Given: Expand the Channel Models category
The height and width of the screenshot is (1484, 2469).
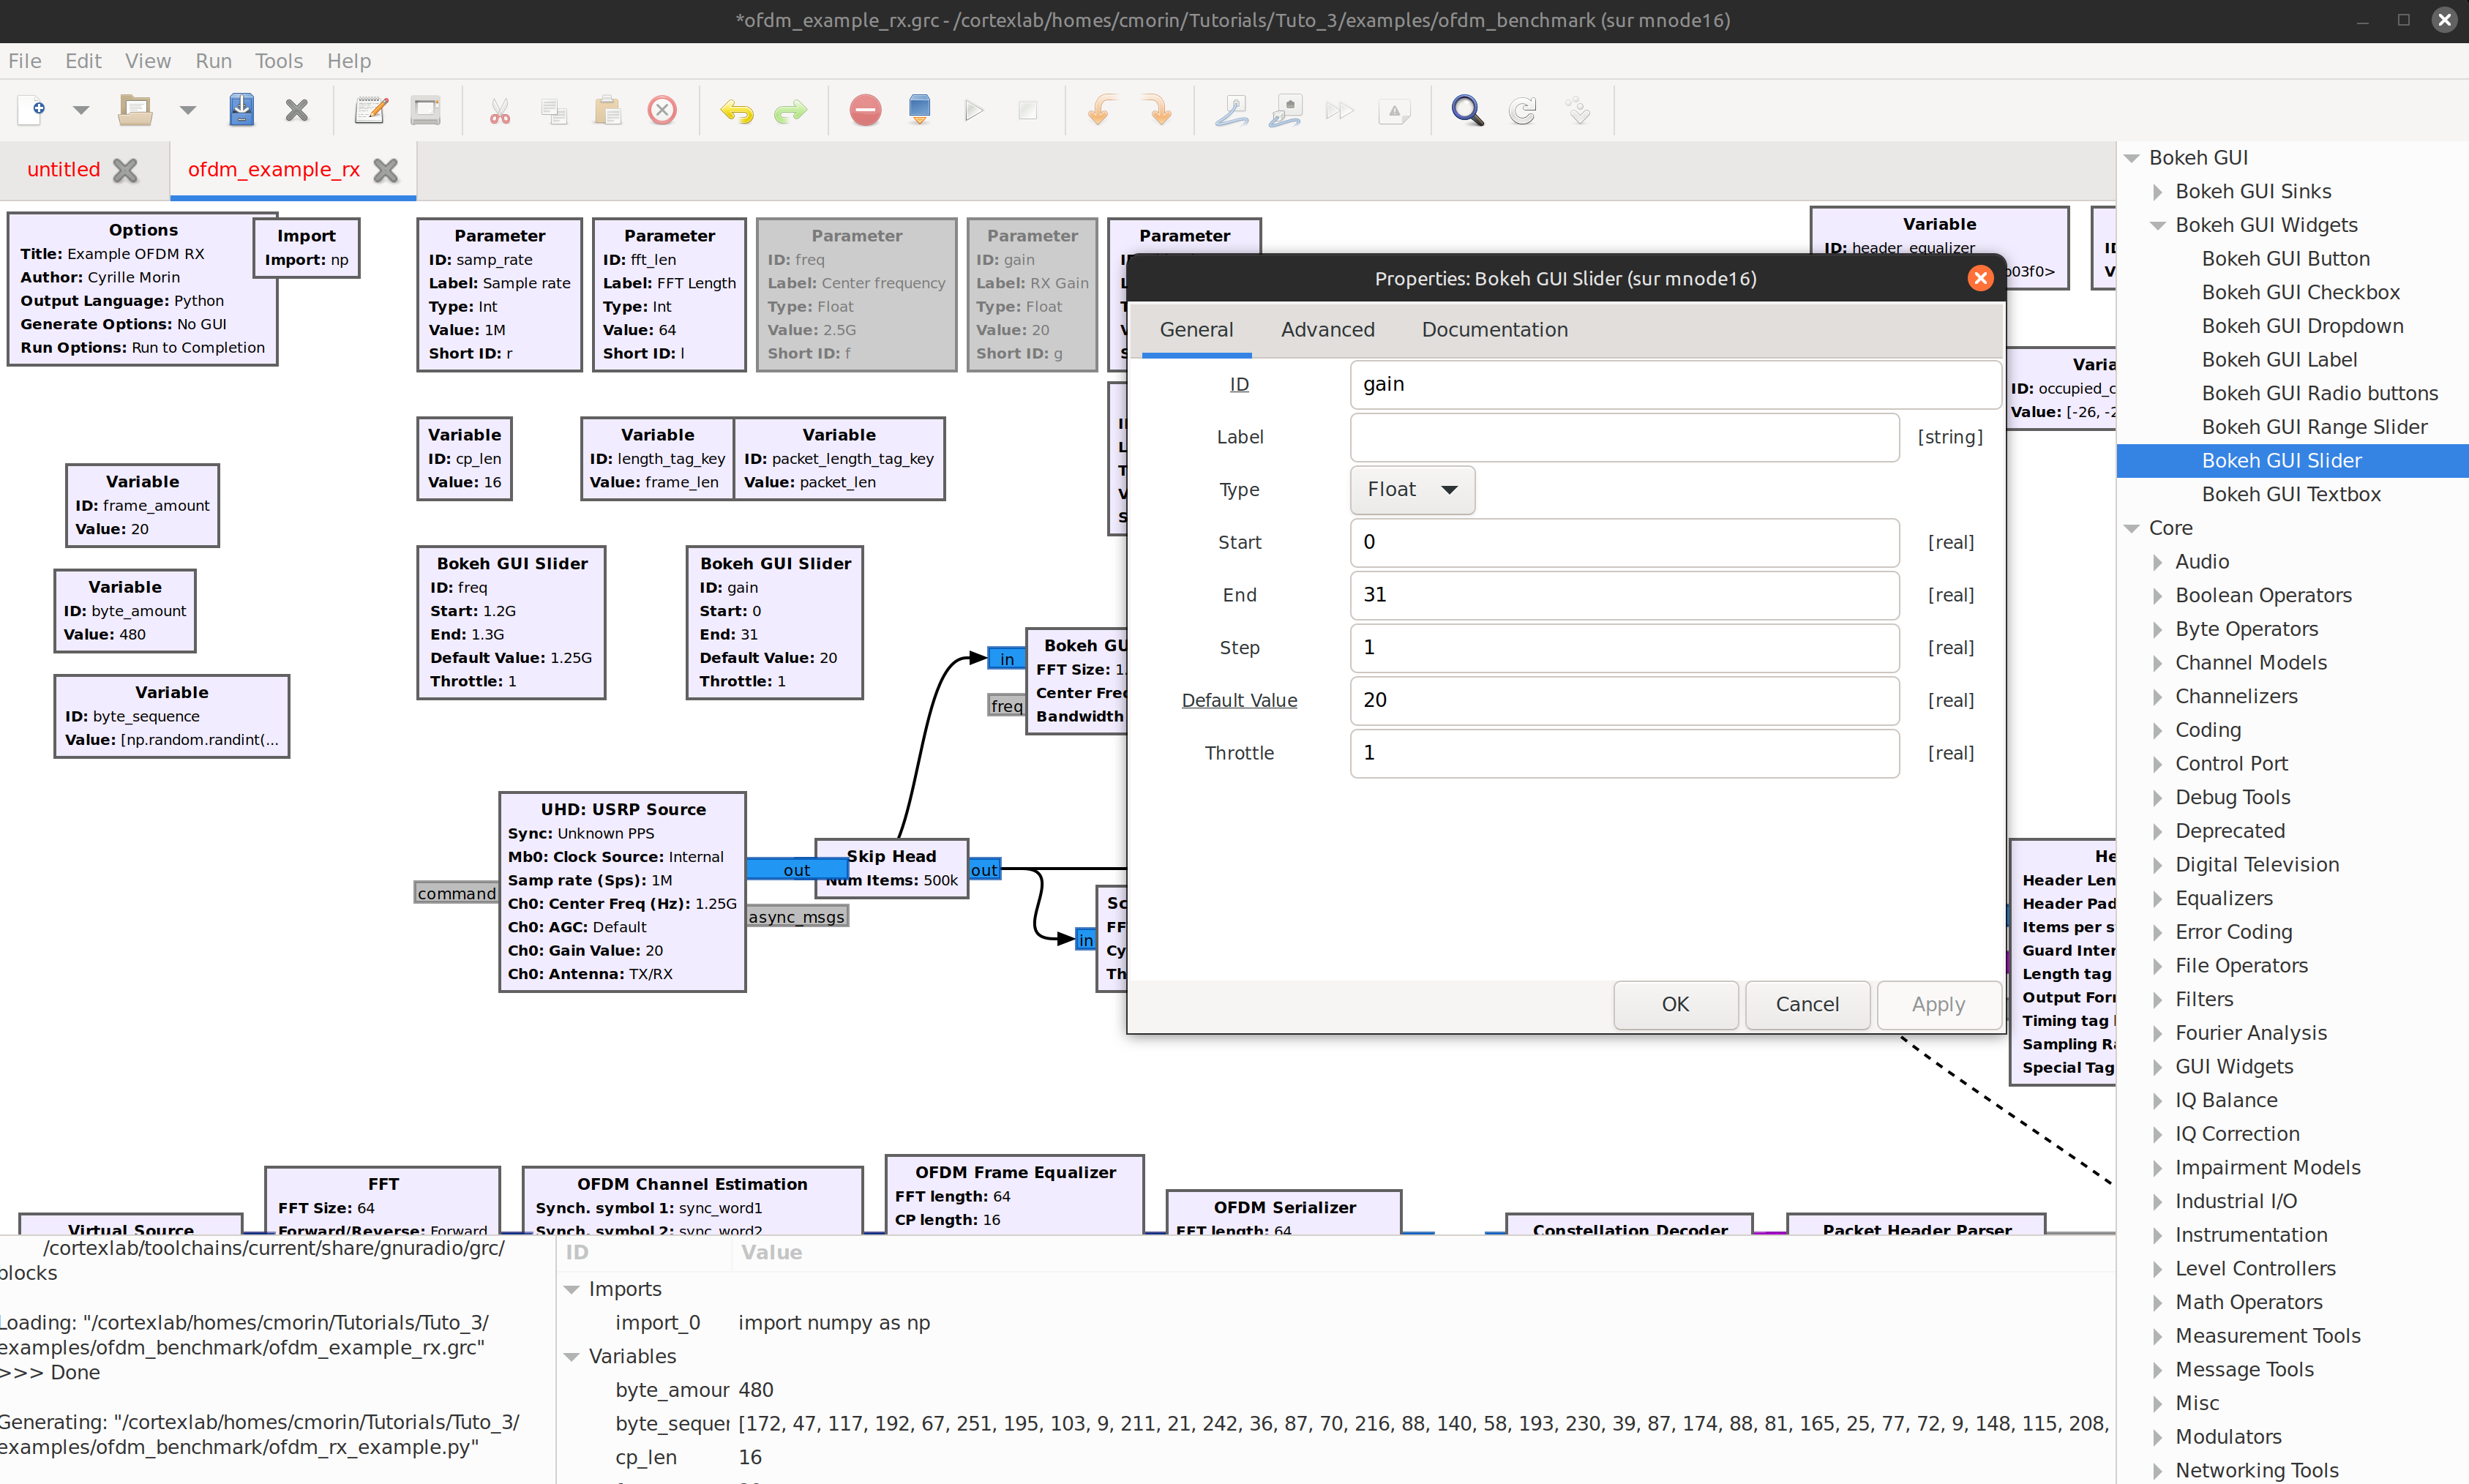Looking at the screenshot, I should click(x=2157, y=663).
